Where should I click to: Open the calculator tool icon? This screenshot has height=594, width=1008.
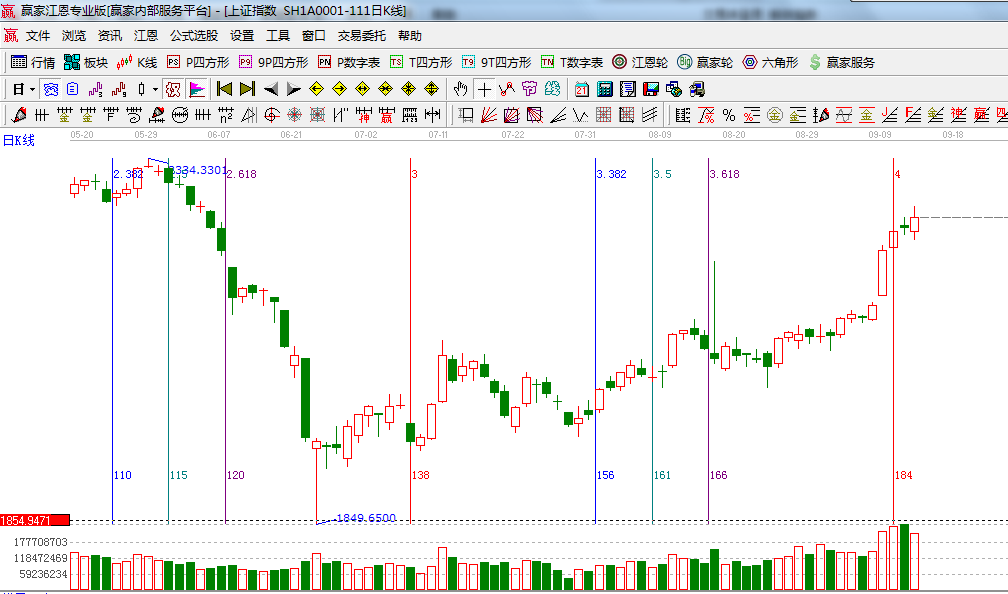coord(604,89)
